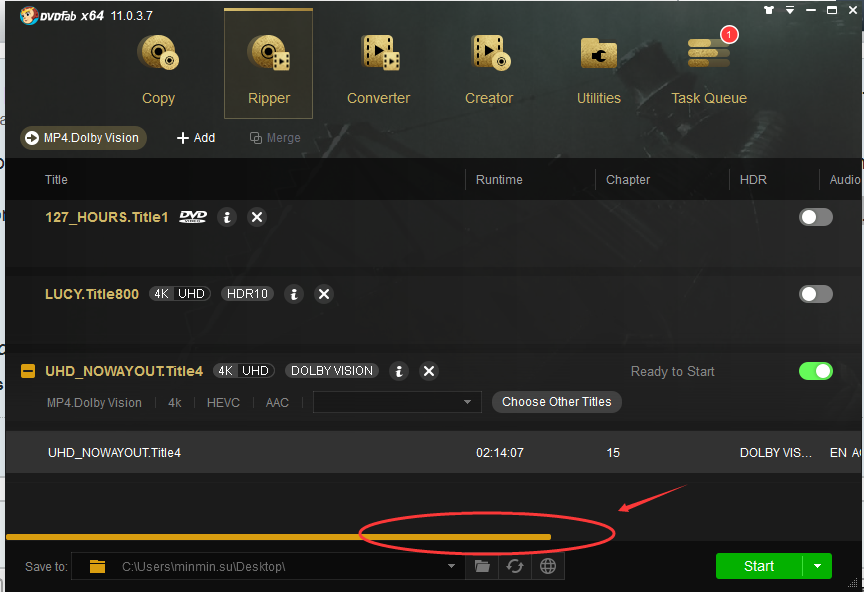Click the Add source button

[x=196, y=138]
